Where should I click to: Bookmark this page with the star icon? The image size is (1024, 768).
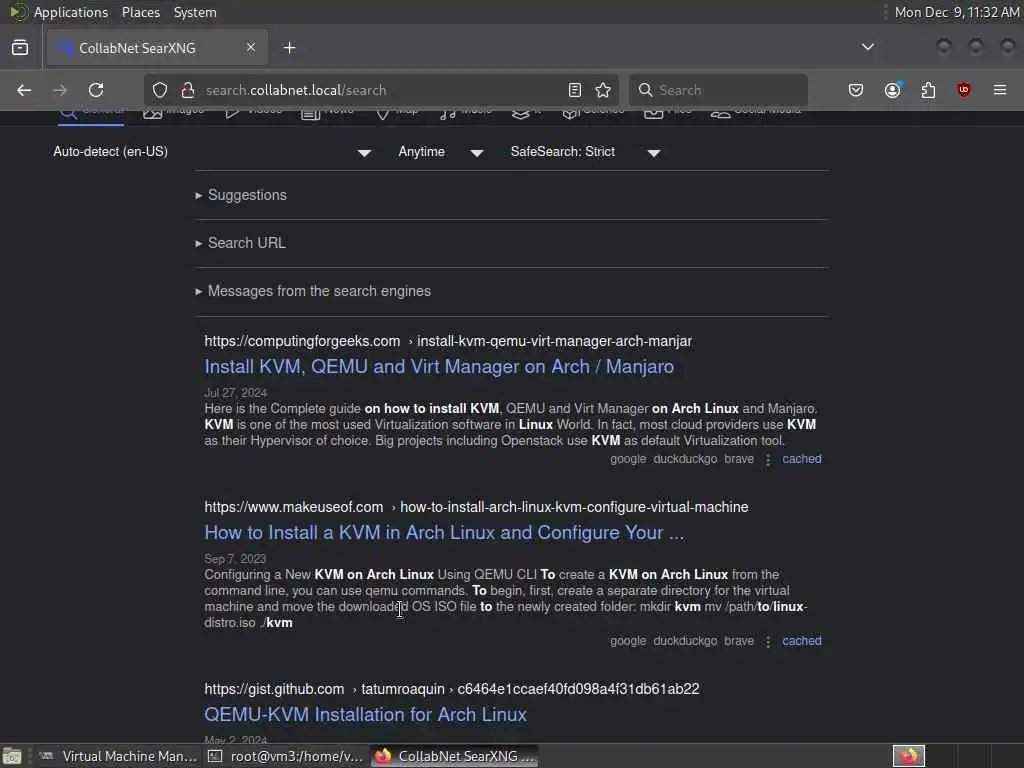tap(603, 90)
